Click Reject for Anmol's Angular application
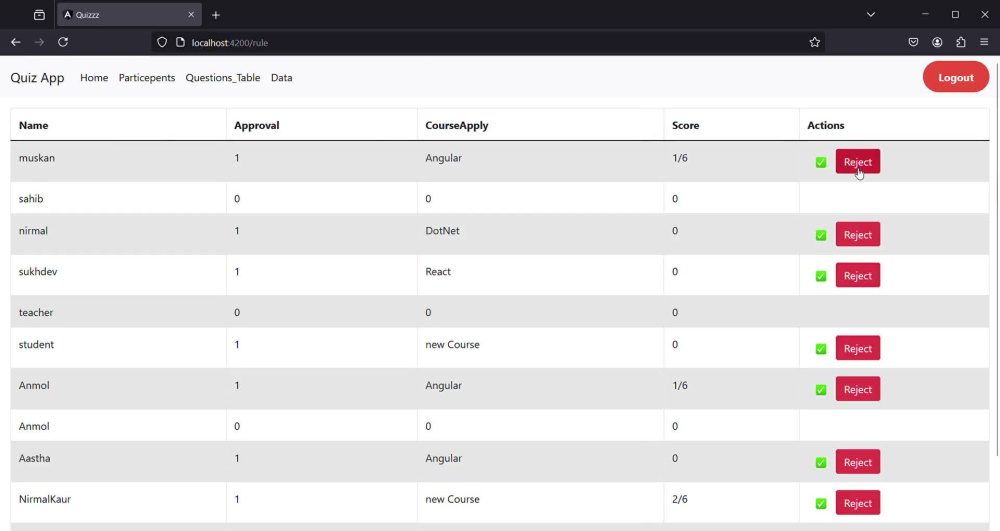The height and width of the screenshot is (531, 1000). 858,389
